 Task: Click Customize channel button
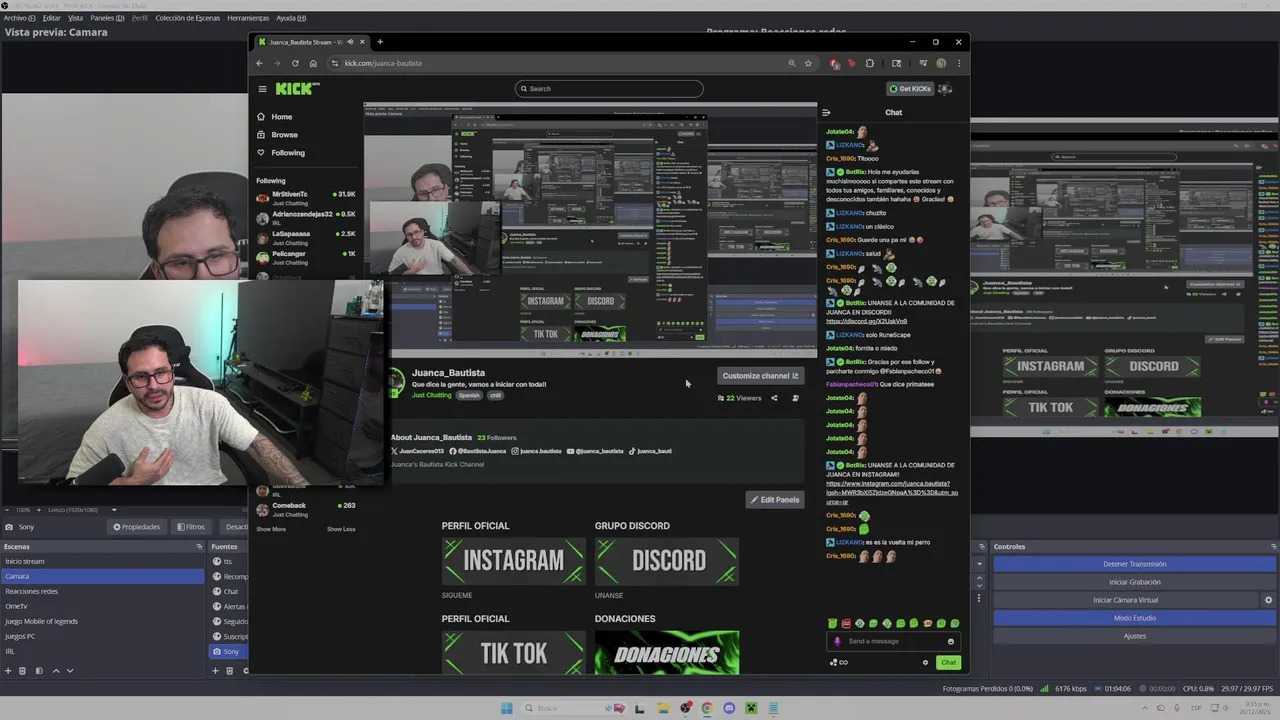(x=760, y=376)
